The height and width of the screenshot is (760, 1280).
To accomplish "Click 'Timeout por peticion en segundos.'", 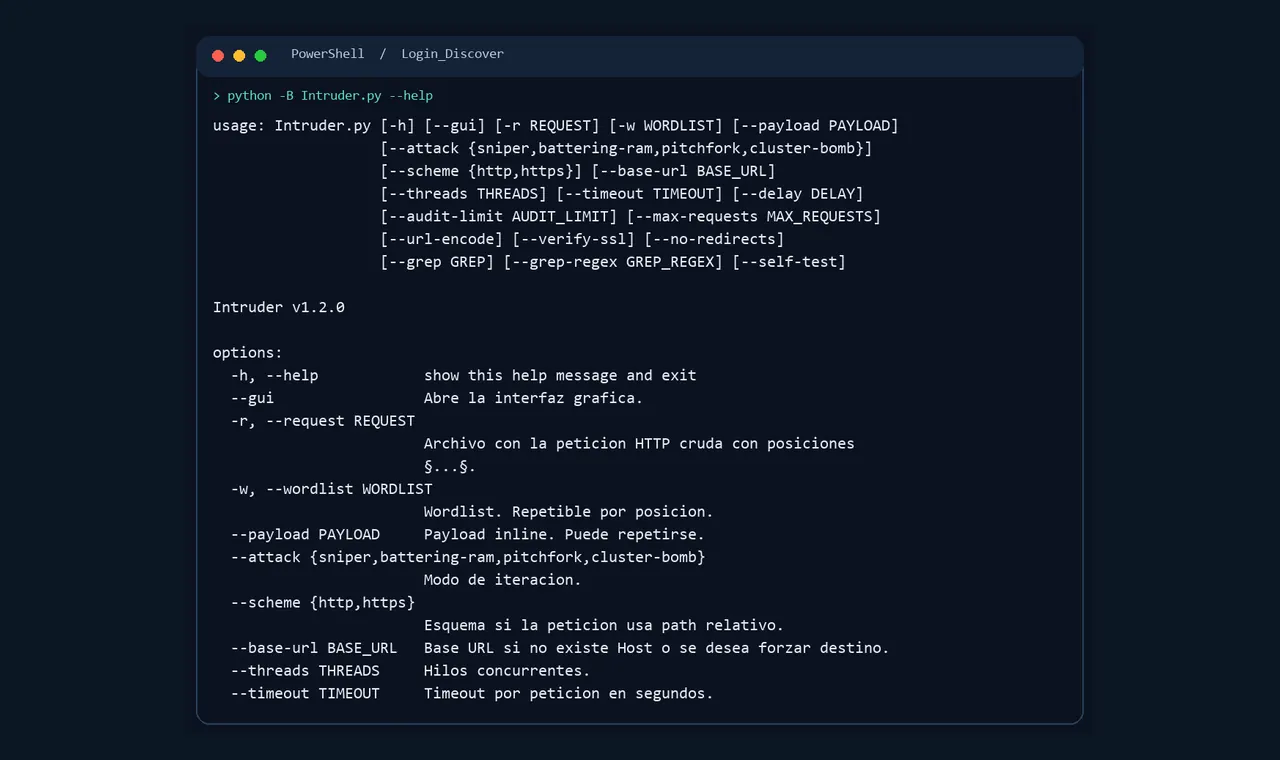I will tap(569, 694).
